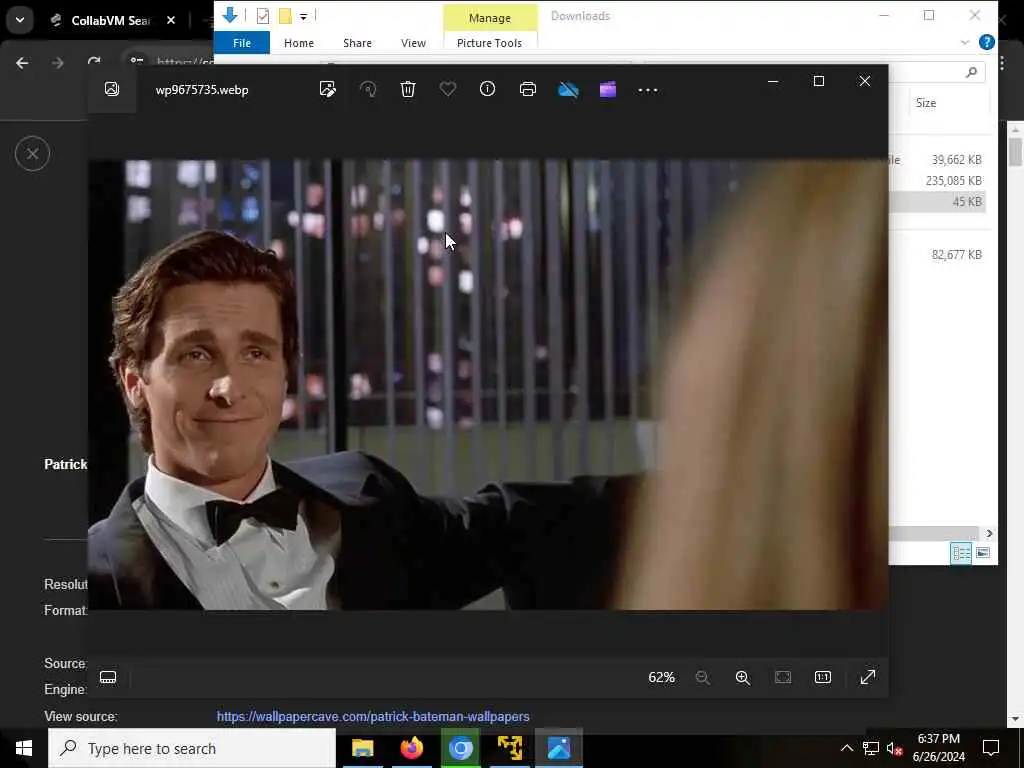The height and width of the screenshot is (768, 1024).
Task: Click the search magnifier in Explorer
Action: point(971,72)
